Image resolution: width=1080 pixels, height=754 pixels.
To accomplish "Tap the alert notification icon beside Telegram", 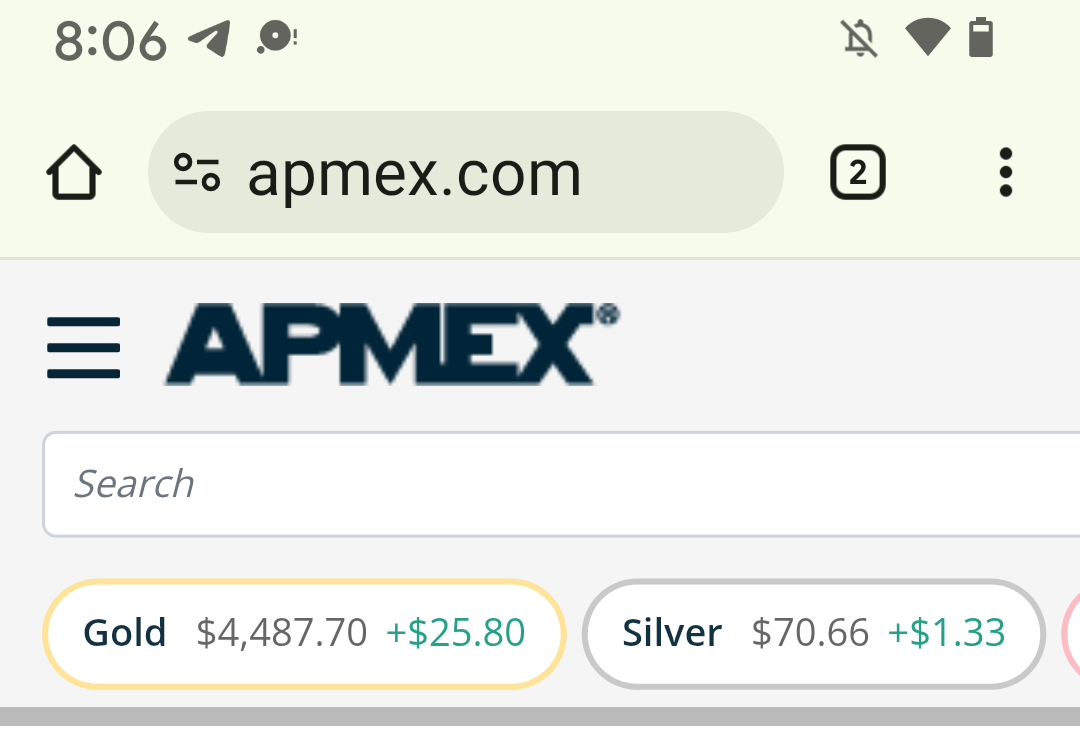I will tap(276, 39).
